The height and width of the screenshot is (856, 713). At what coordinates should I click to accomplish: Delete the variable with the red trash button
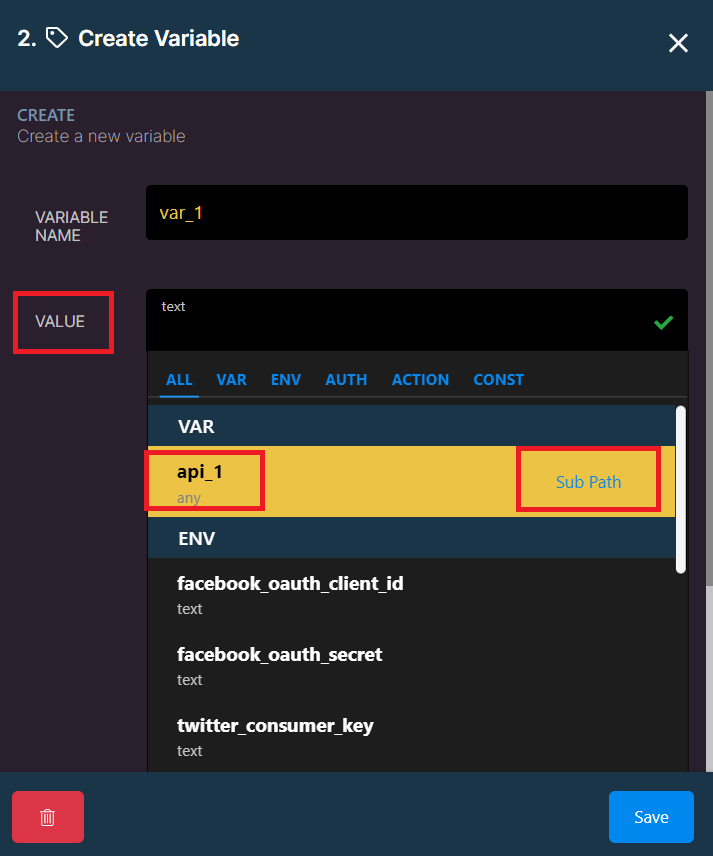48,817
